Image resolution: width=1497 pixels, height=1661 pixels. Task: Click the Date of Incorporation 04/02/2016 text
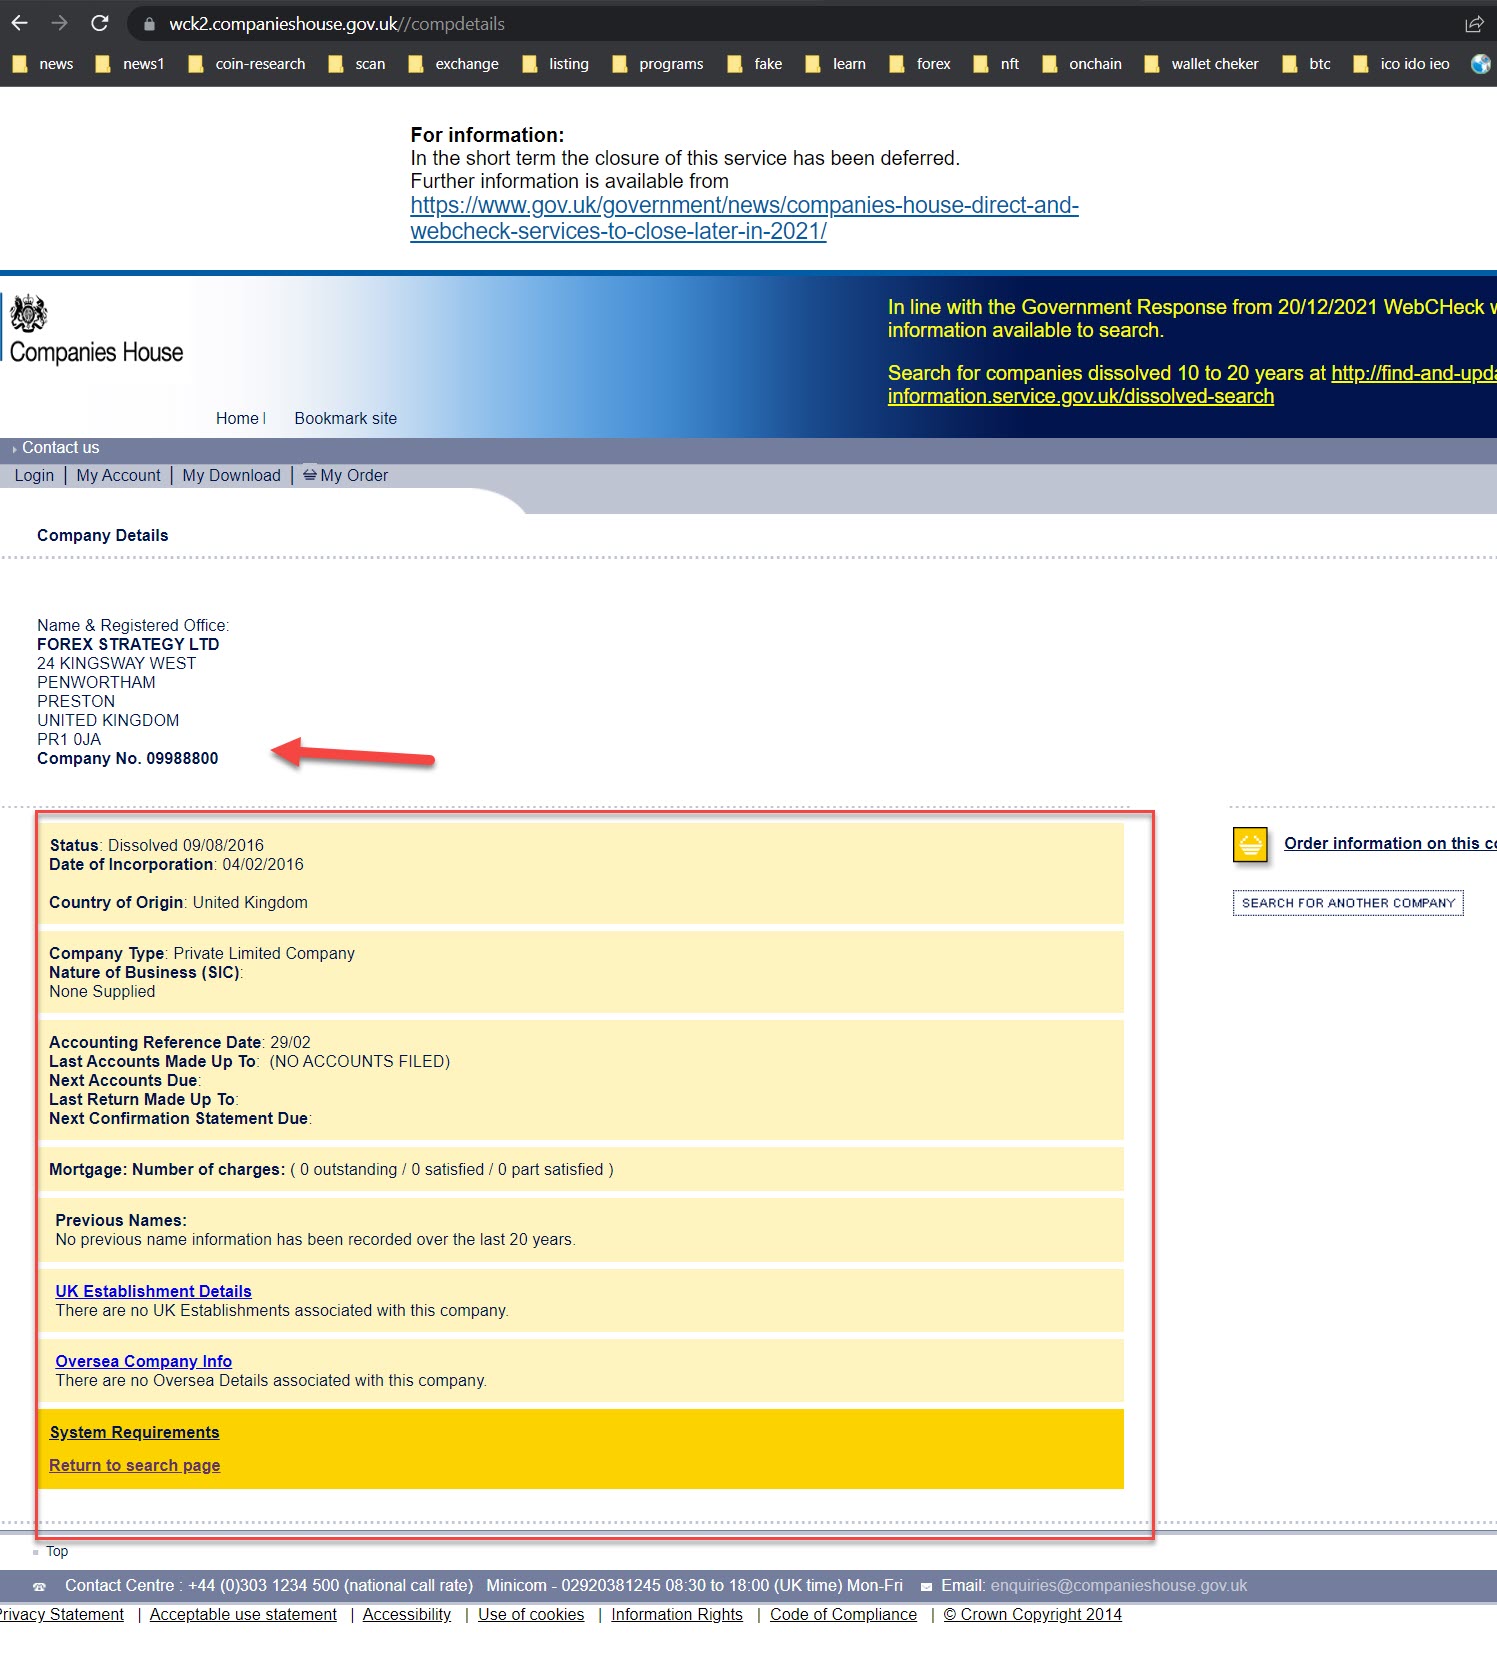[x=176, y=864]
